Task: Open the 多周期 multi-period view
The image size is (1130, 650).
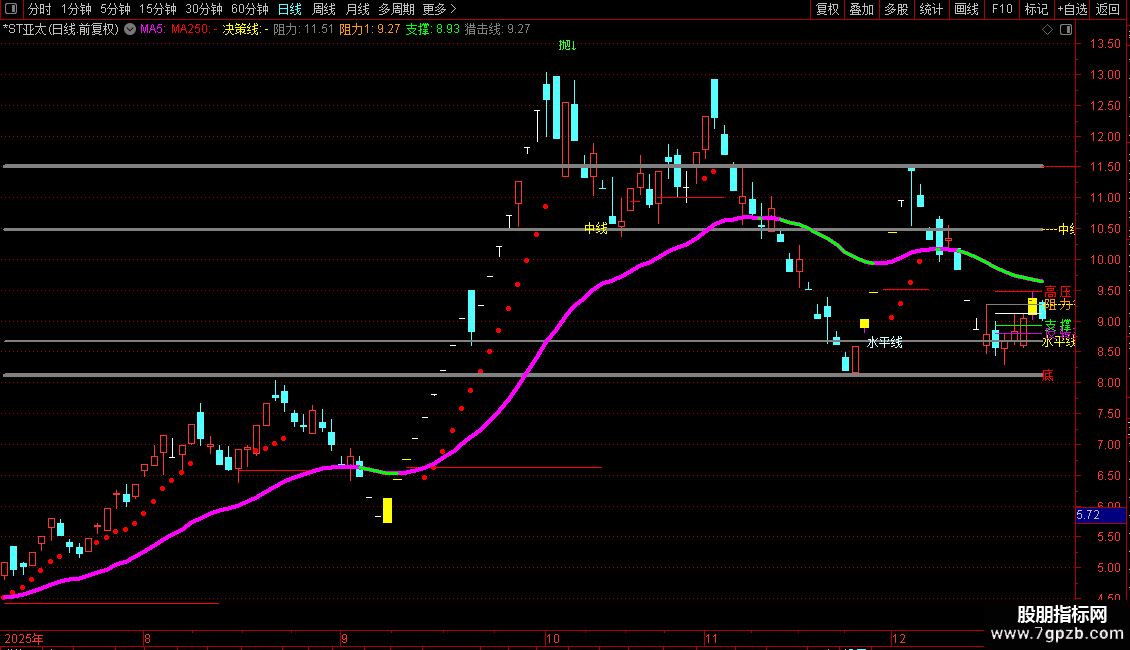Action: 396,9
